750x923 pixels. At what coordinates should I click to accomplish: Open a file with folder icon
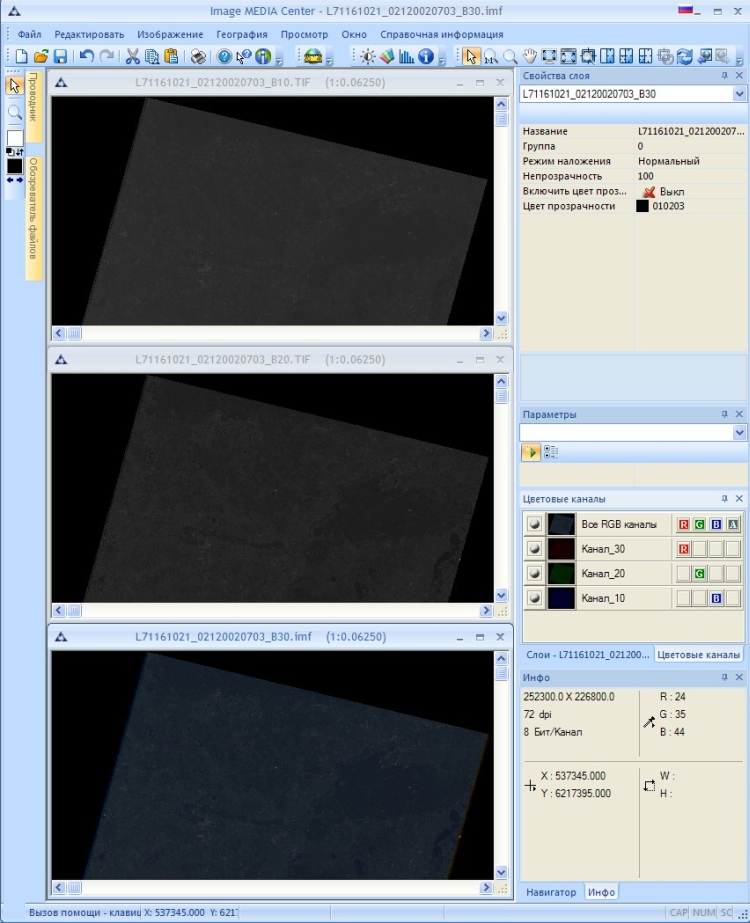point(41,57)
